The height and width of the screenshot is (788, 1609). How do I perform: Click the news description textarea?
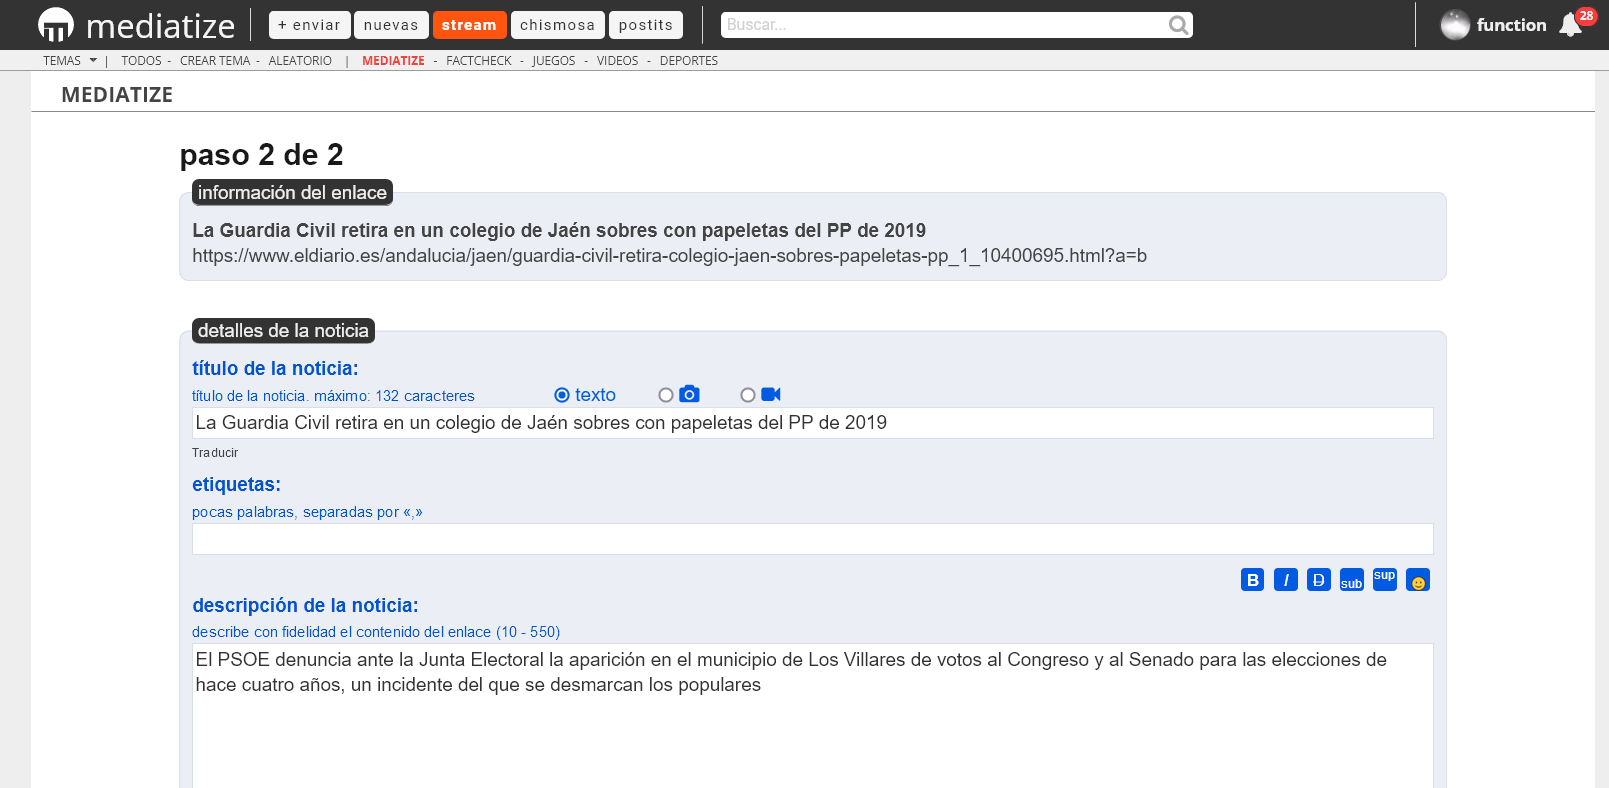812,716
